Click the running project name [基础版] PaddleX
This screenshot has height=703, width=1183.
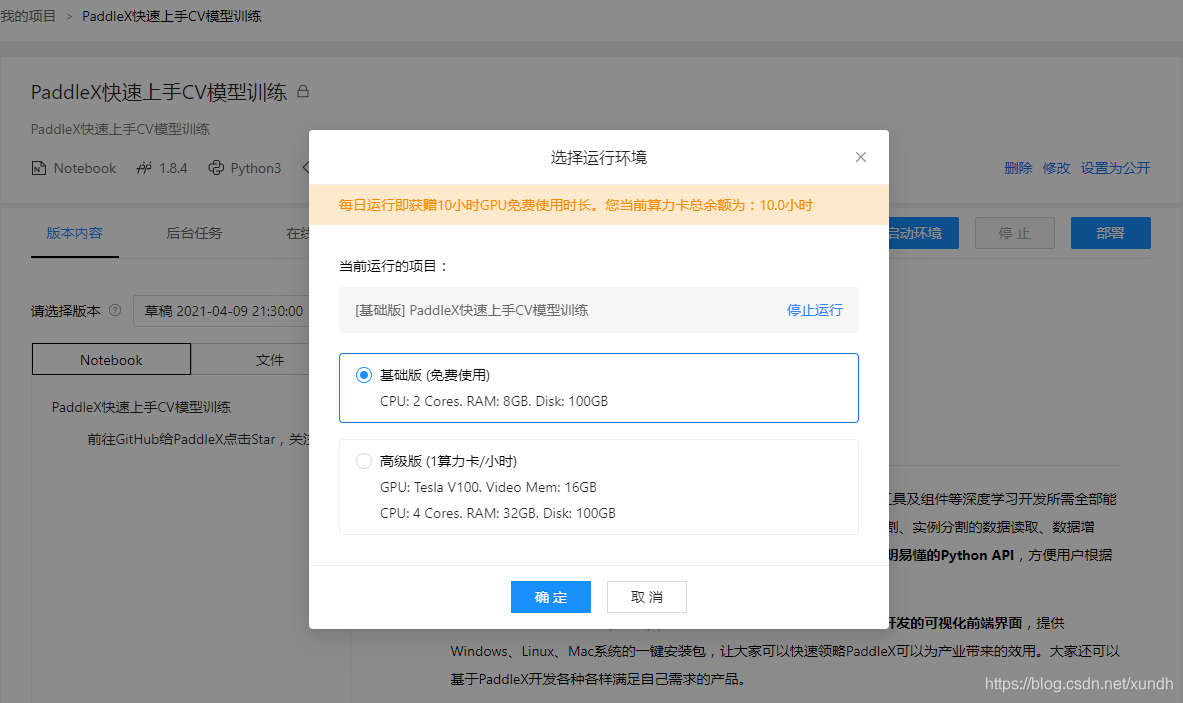point(472,310)
